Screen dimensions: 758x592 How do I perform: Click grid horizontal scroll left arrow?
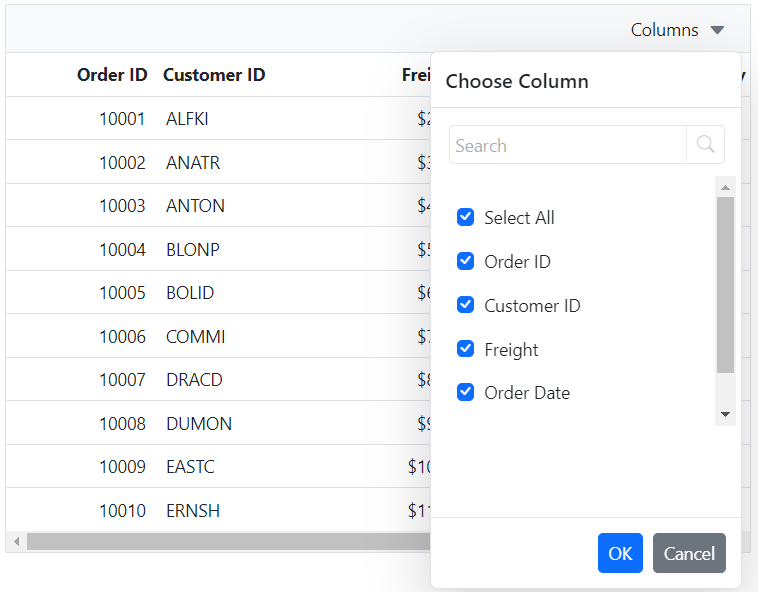pyautogui.click(x=16, y=541)
